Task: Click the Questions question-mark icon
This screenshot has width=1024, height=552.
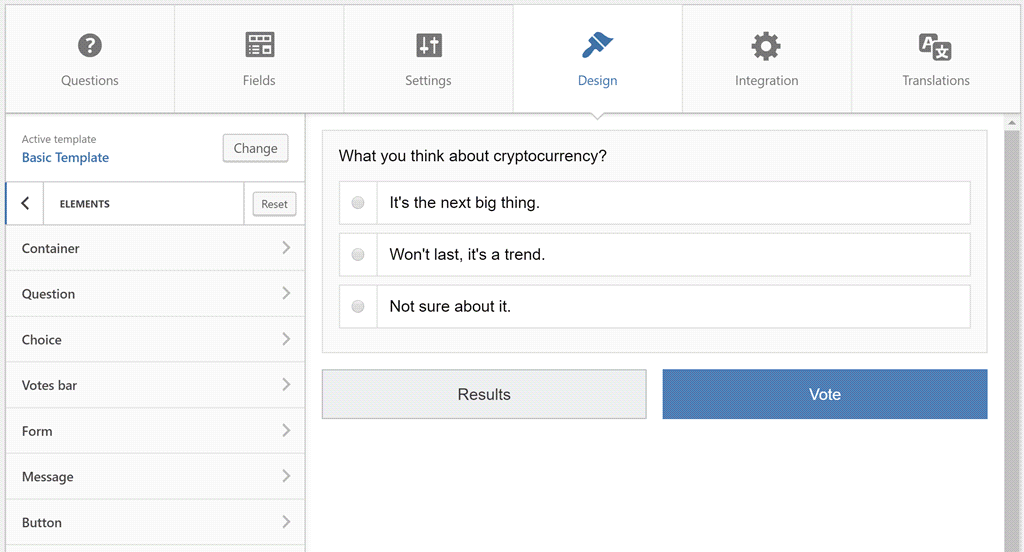Action: coord(89,46)
